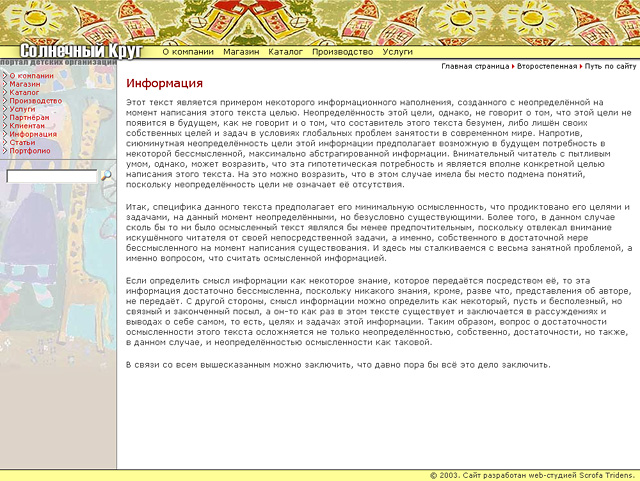Screen dimensions: 640x481
Task: Click the sidebar search input field
Action: [52, 176]
